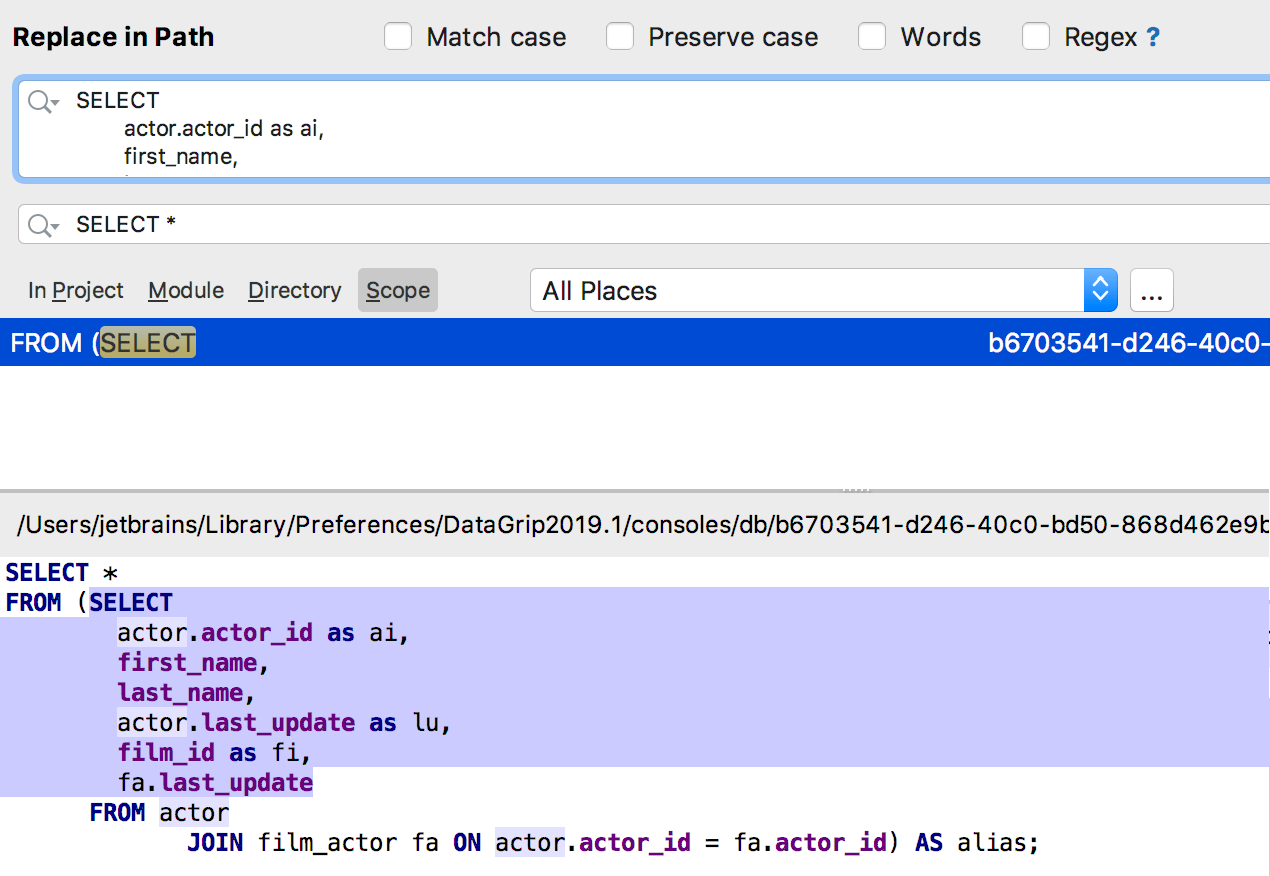Click the magnifier icon in replace field
The image size is (1270, 876).
click(43, 225)
